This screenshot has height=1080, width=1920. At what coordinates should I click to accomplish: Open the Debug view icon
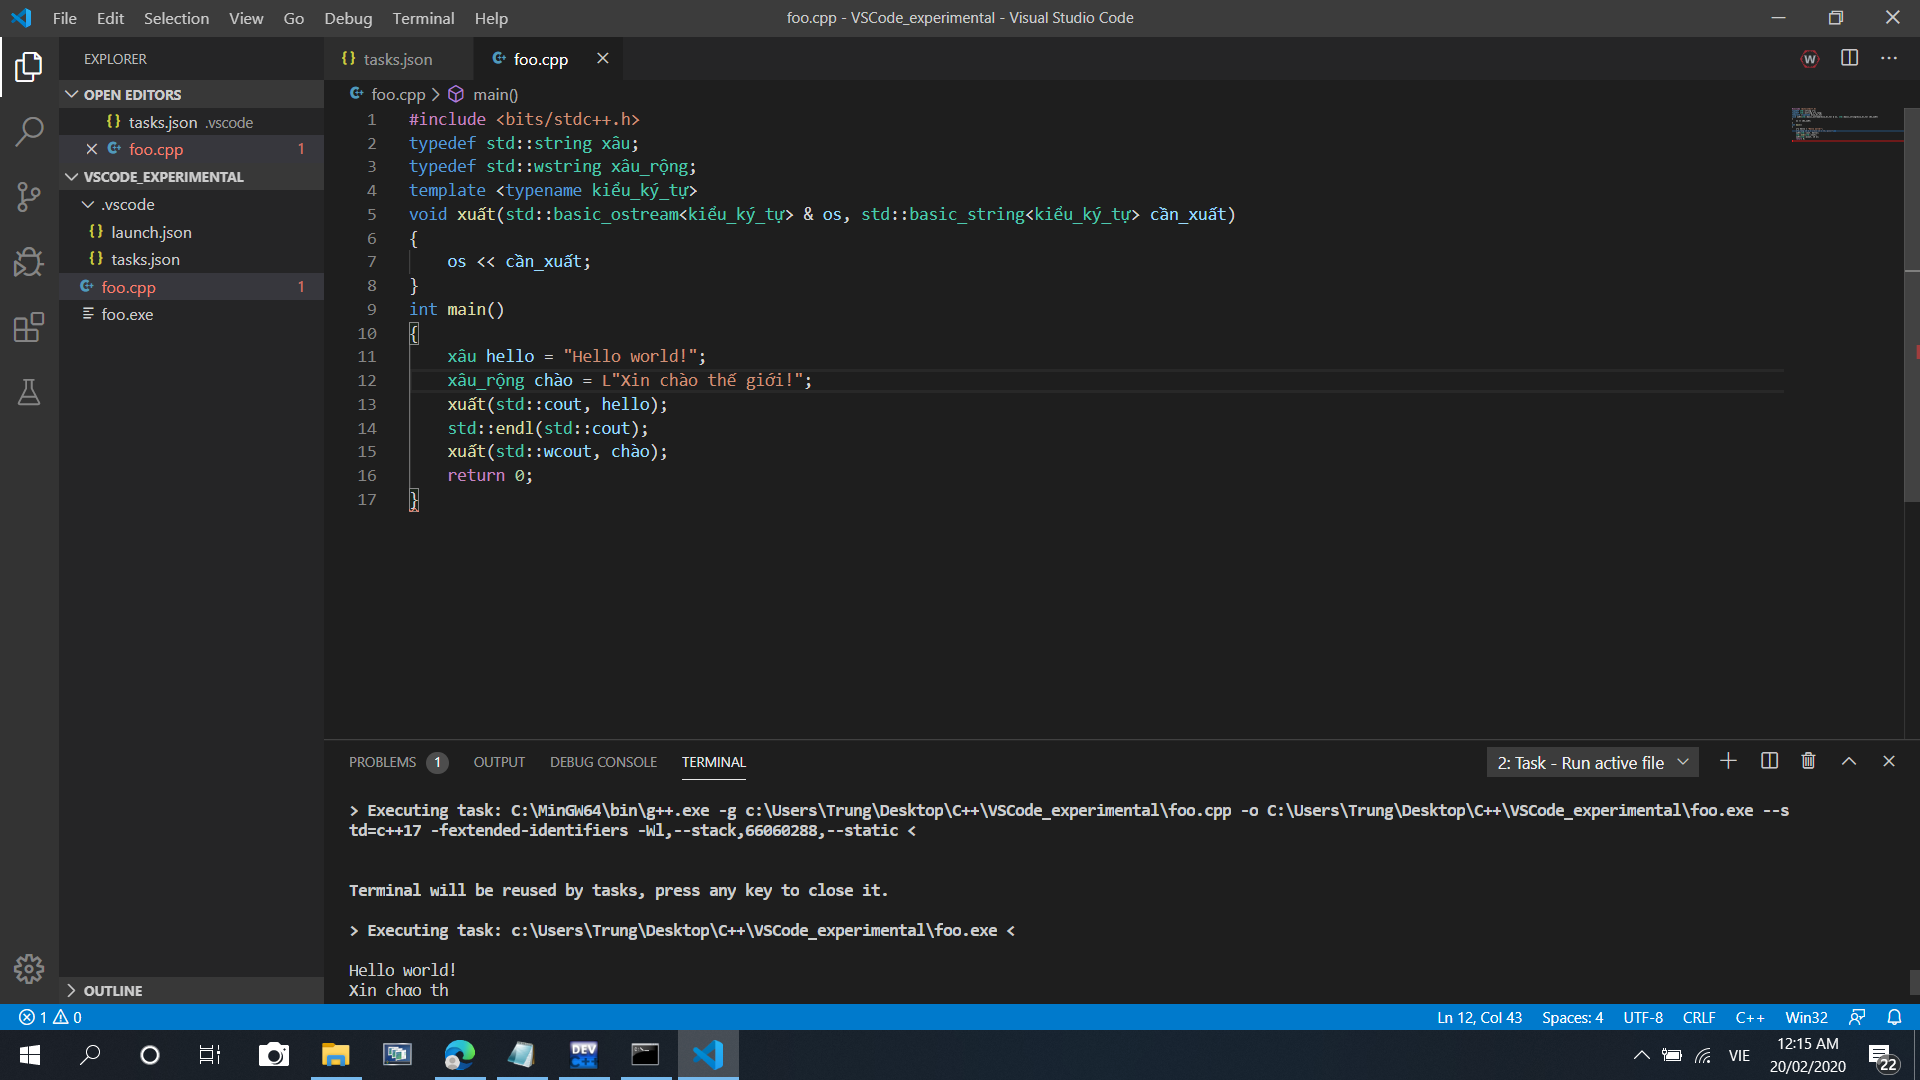pos(29,262)
